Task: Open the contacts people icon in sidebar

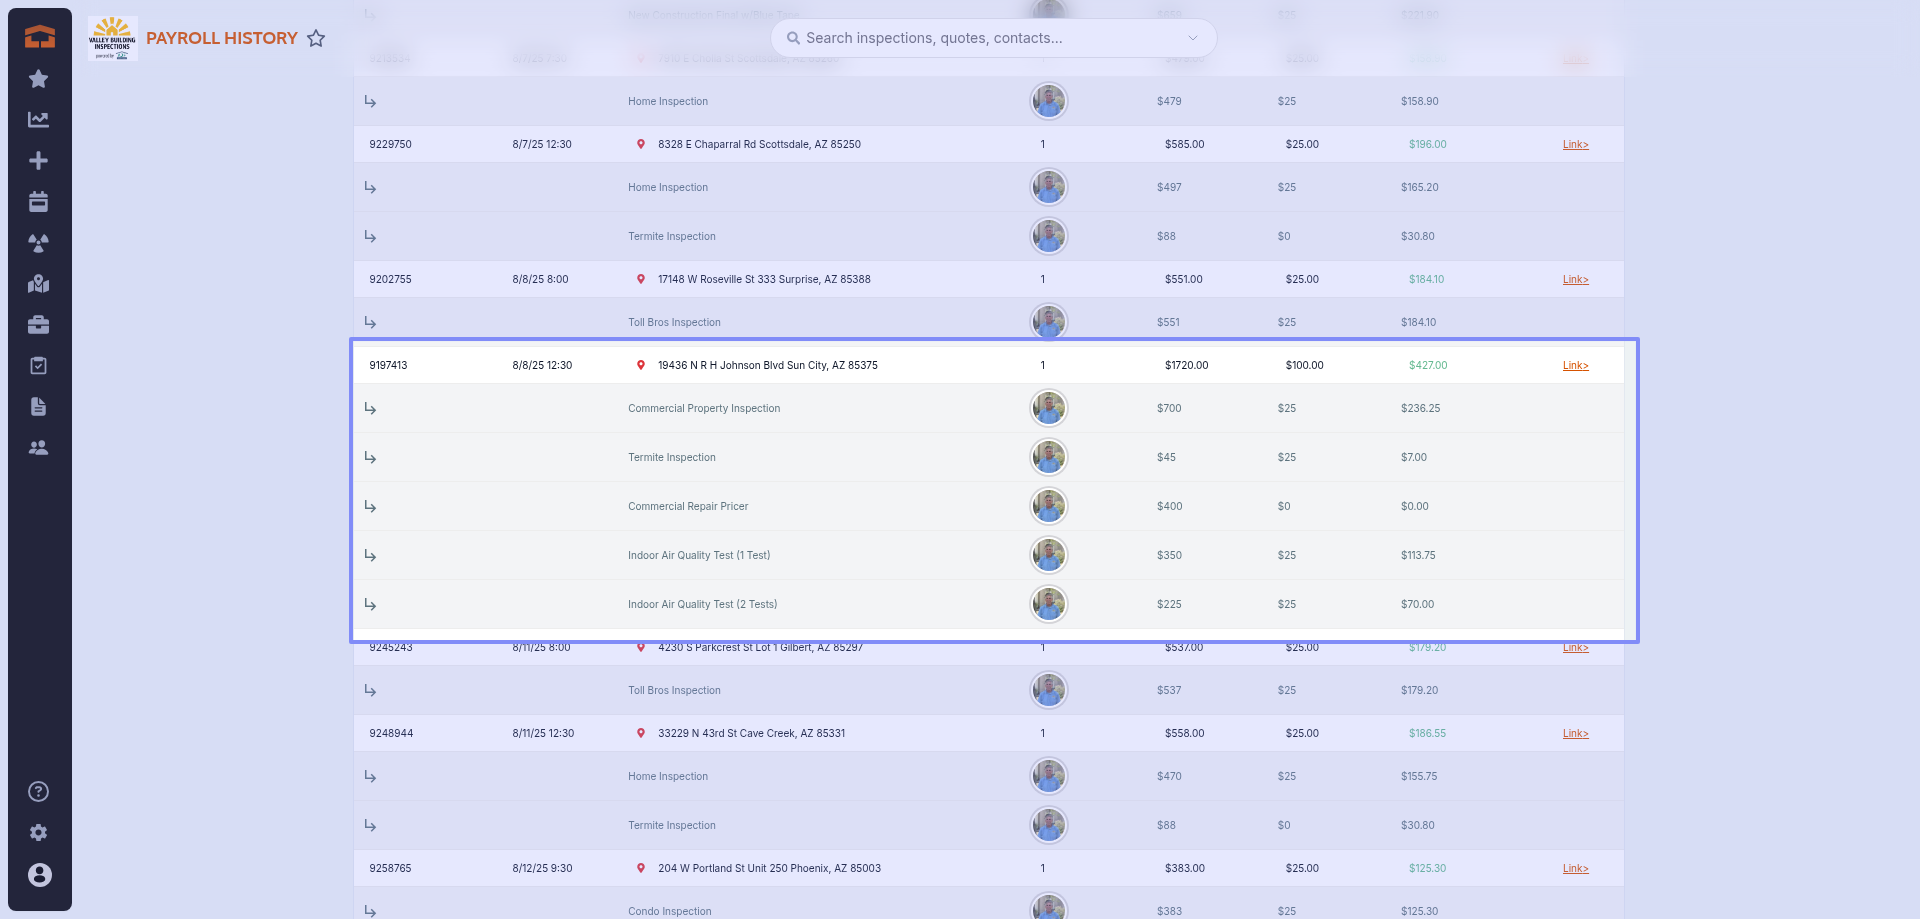Action: coord(39,448)
